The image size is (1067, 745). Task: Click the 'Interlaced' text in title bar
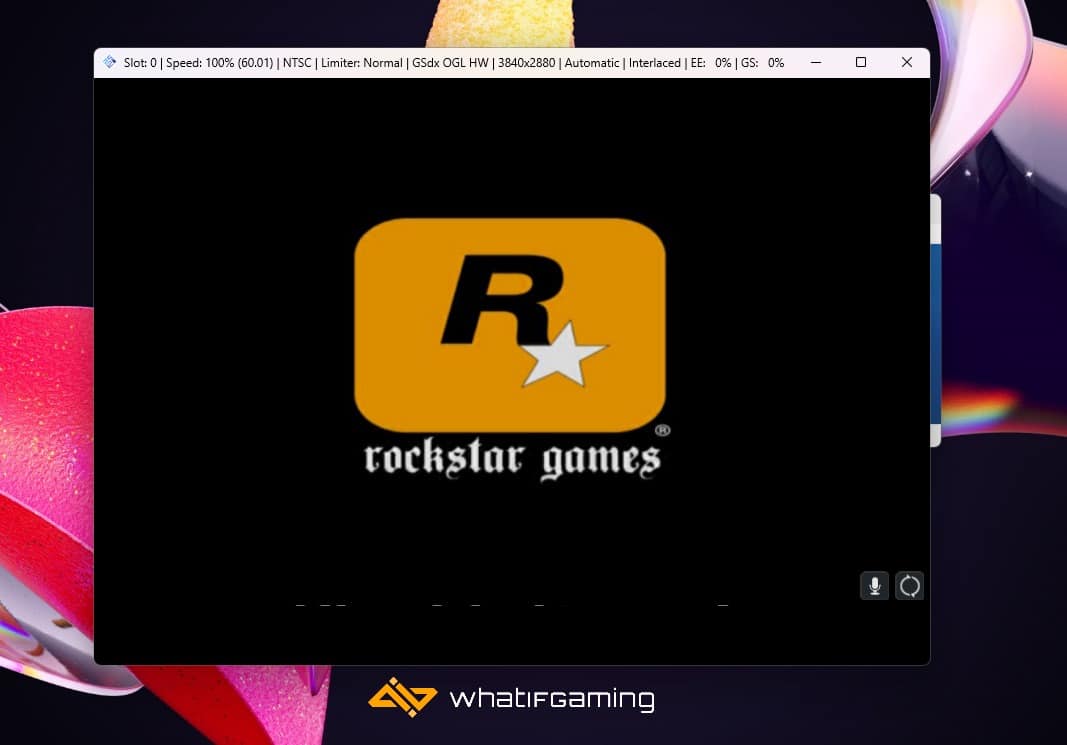pyautogui.click(x=655, y=63)
